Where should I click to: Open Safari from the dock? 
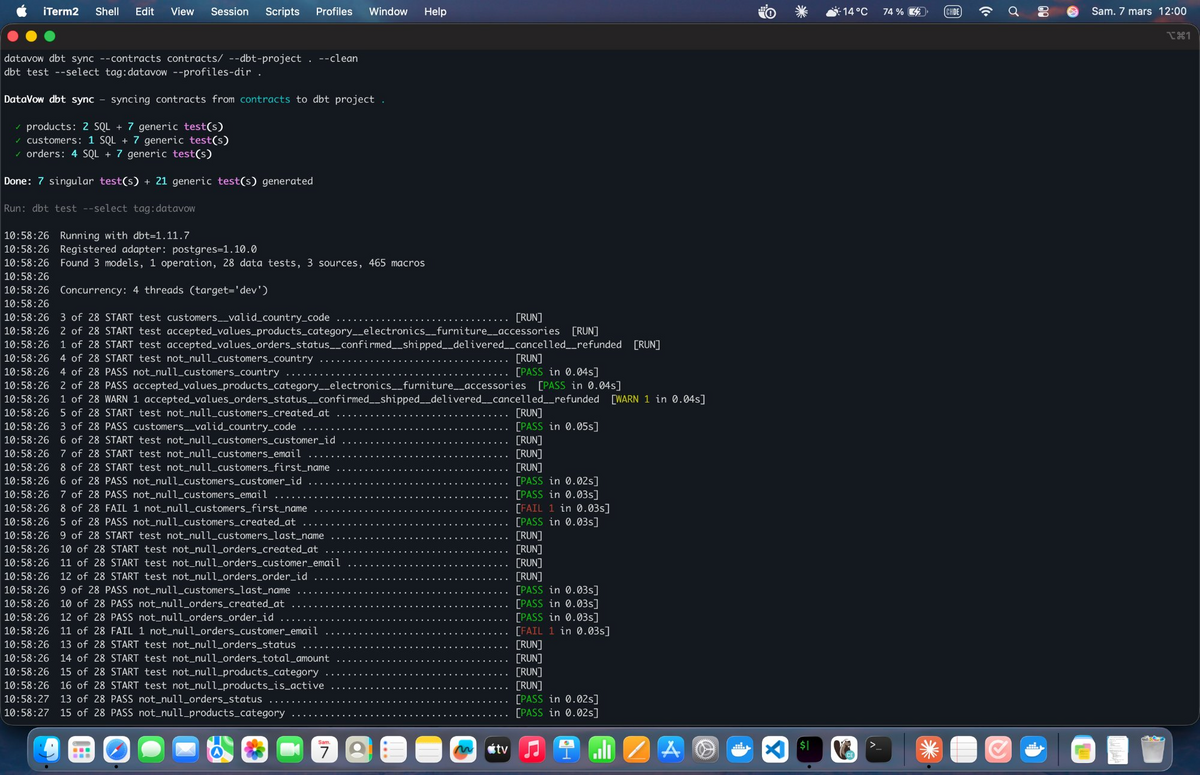click(x=116, y=748)
